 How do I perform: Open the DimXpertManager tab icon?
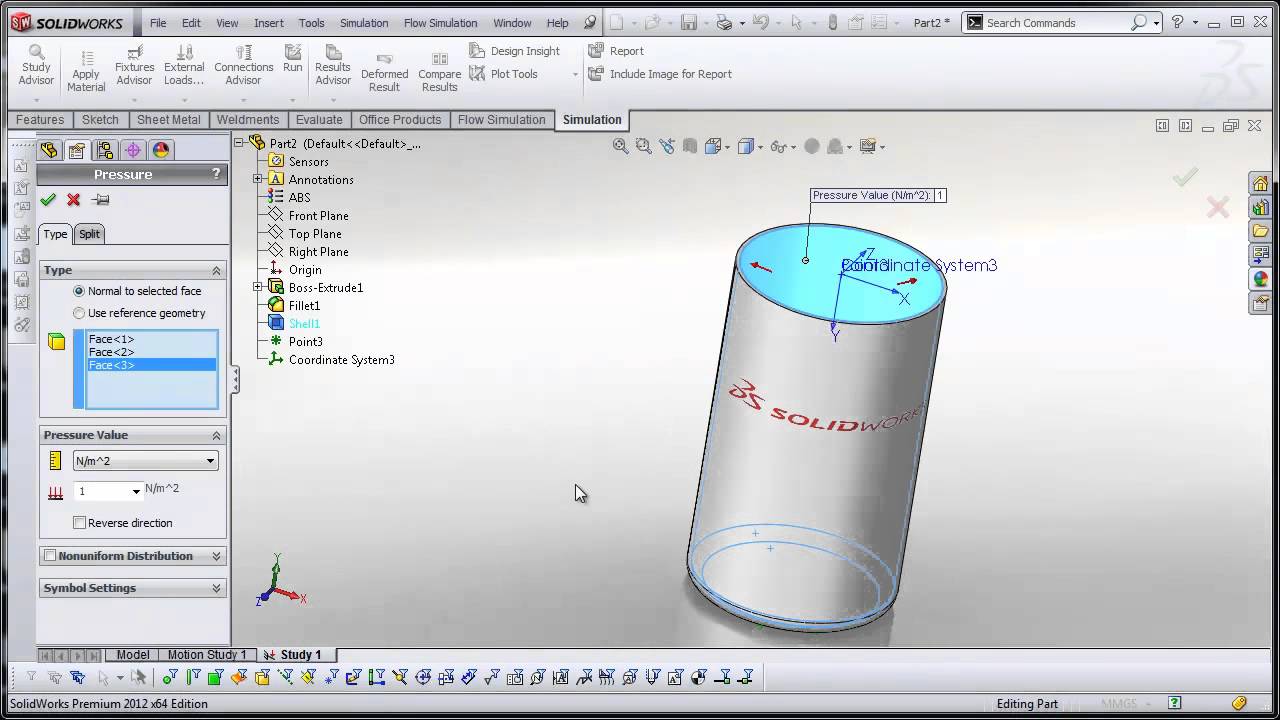(132, 150)
